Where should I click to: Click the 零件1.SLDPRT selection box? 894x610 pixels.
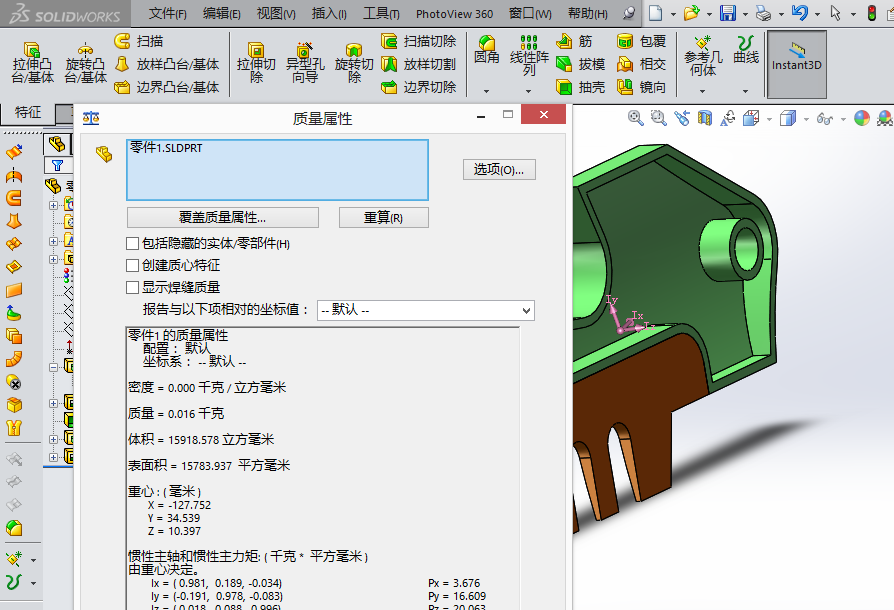pos(277,169)
